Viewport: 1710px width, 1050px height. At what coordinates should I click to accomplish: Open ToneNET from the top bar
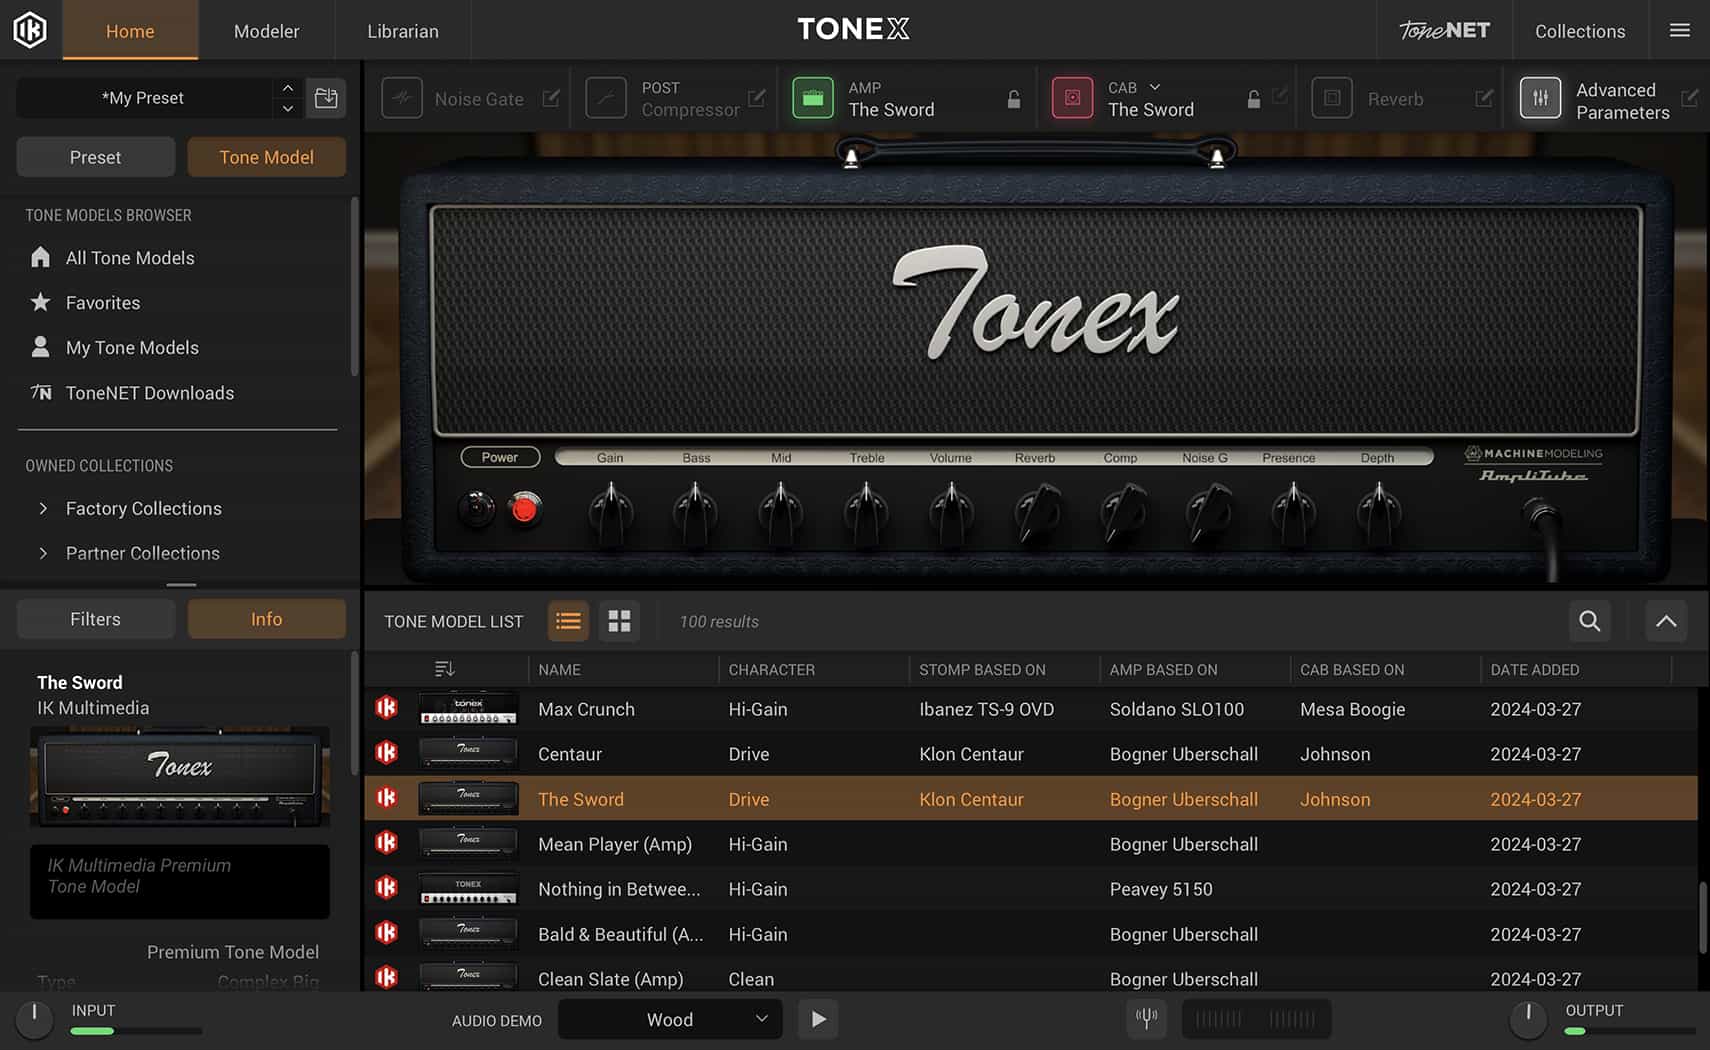click(1444, 30)
